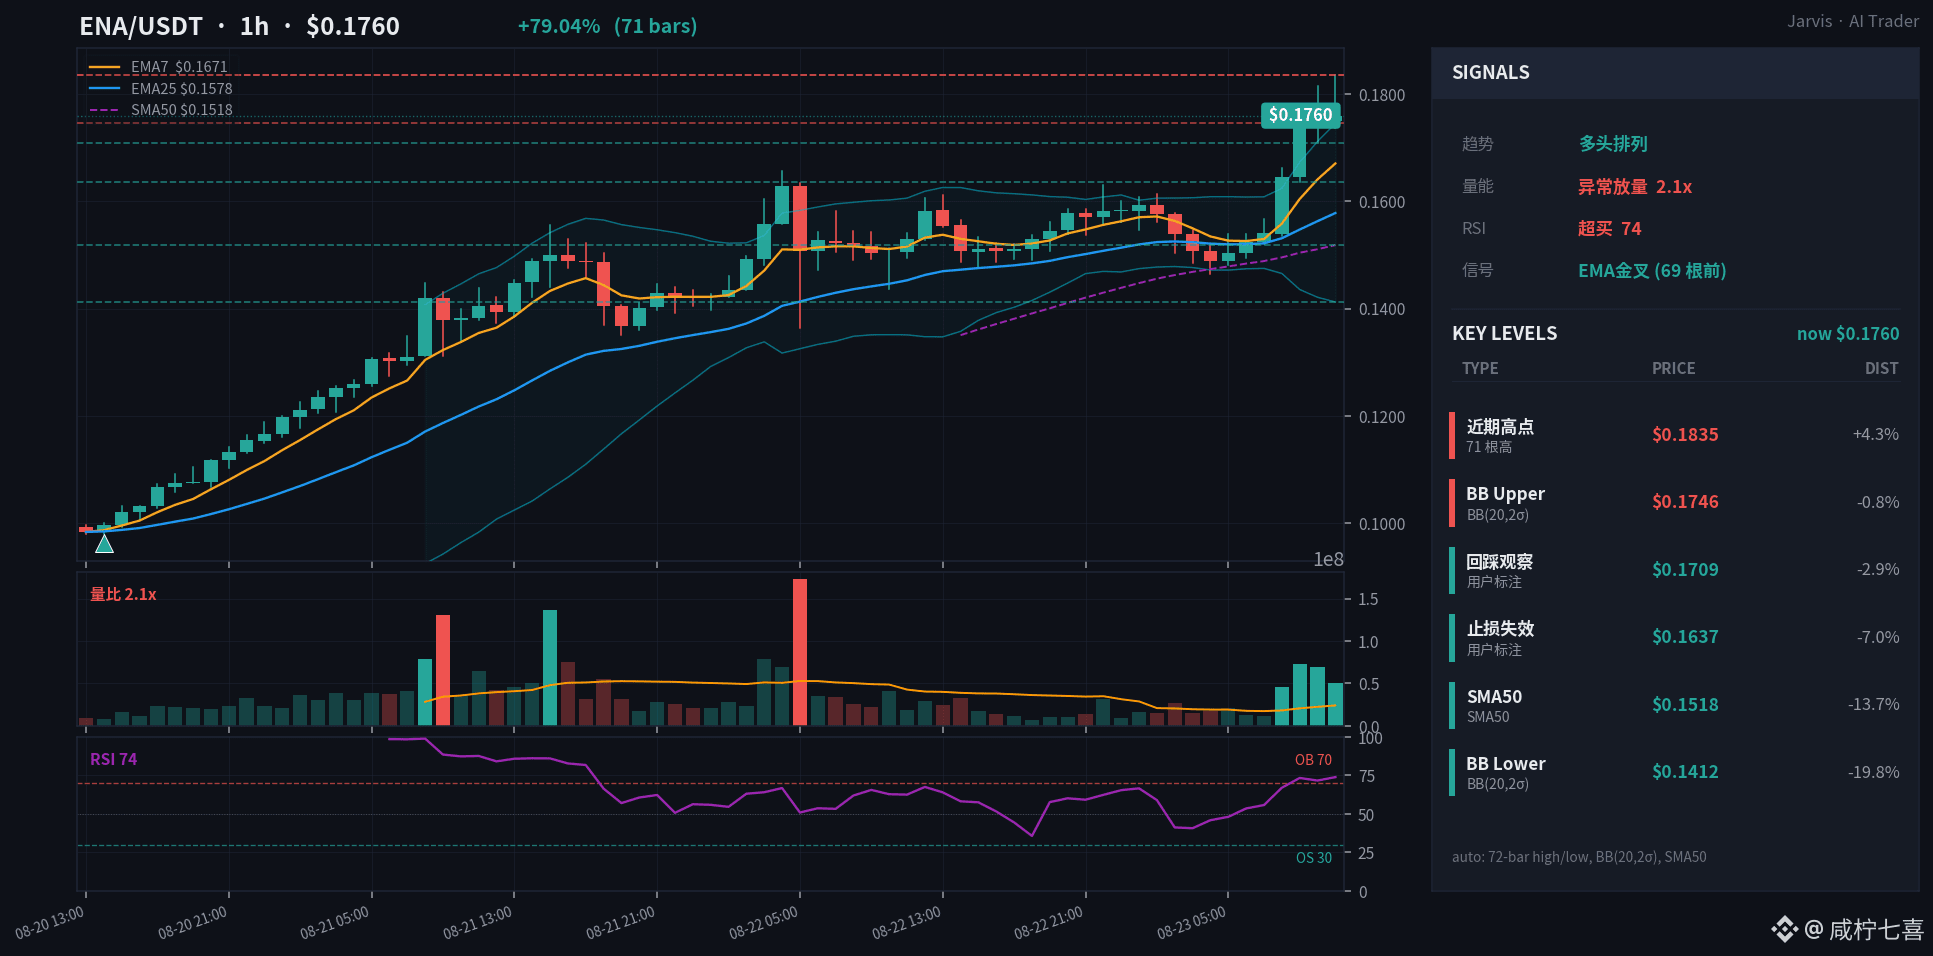Click the $0.1746 BB Upper price
1933x956 pixels.
[1685, 502]
